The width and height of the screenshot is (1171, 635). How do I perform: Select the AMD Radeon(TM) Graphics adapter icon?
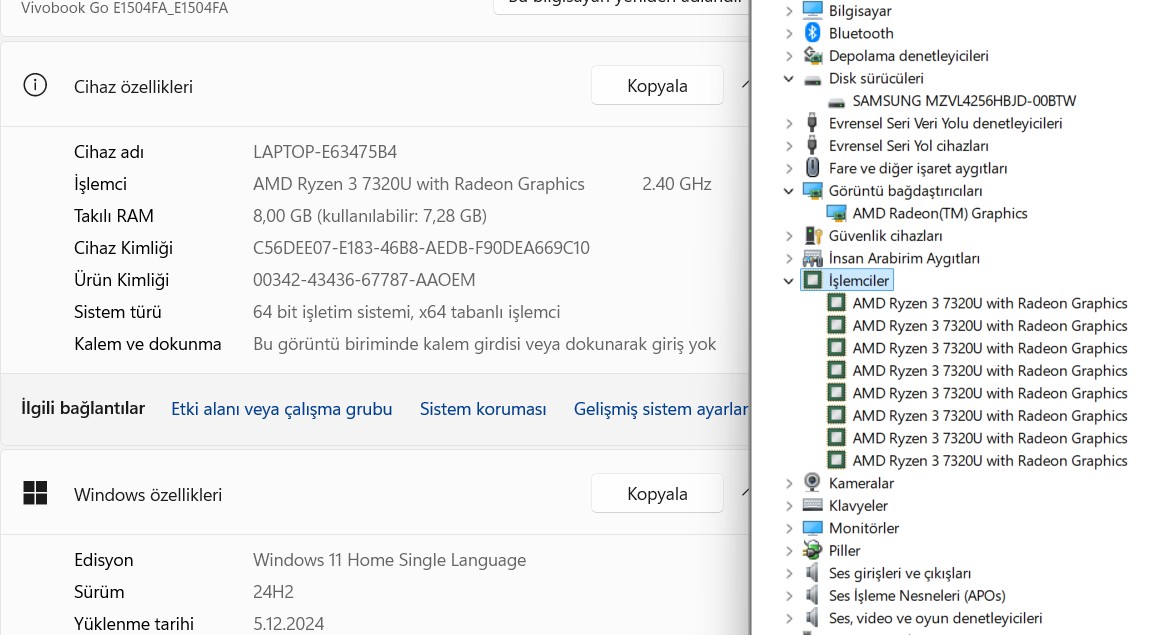coord(836,213)
